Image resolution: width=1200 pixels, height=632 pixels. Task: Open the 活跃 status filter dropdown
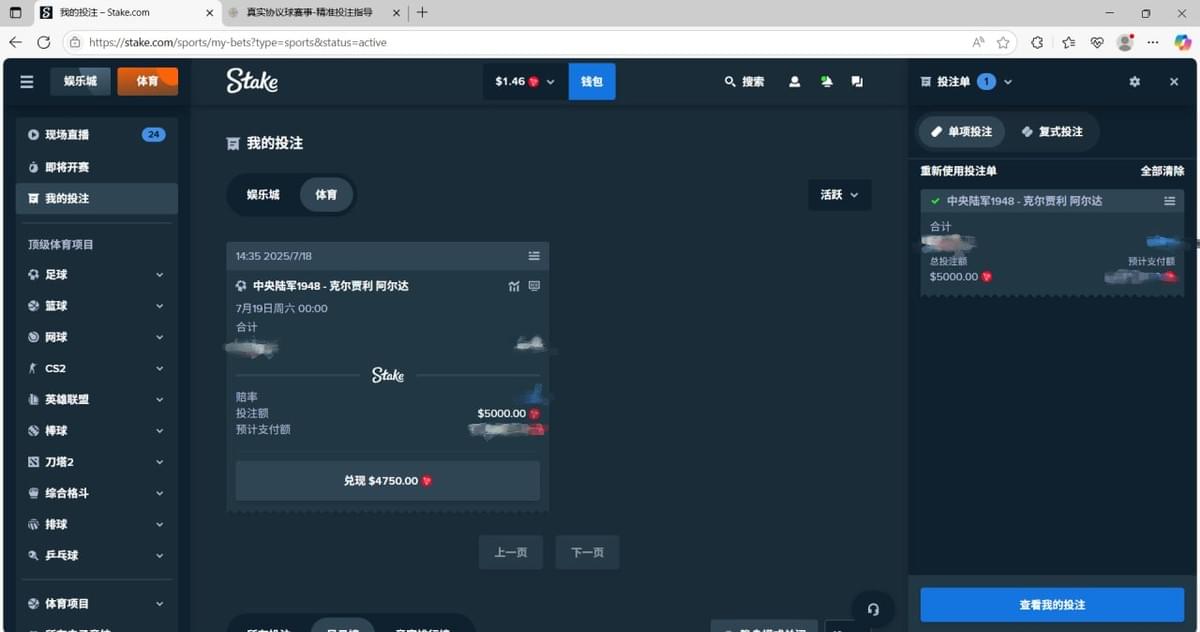[839, 195]
